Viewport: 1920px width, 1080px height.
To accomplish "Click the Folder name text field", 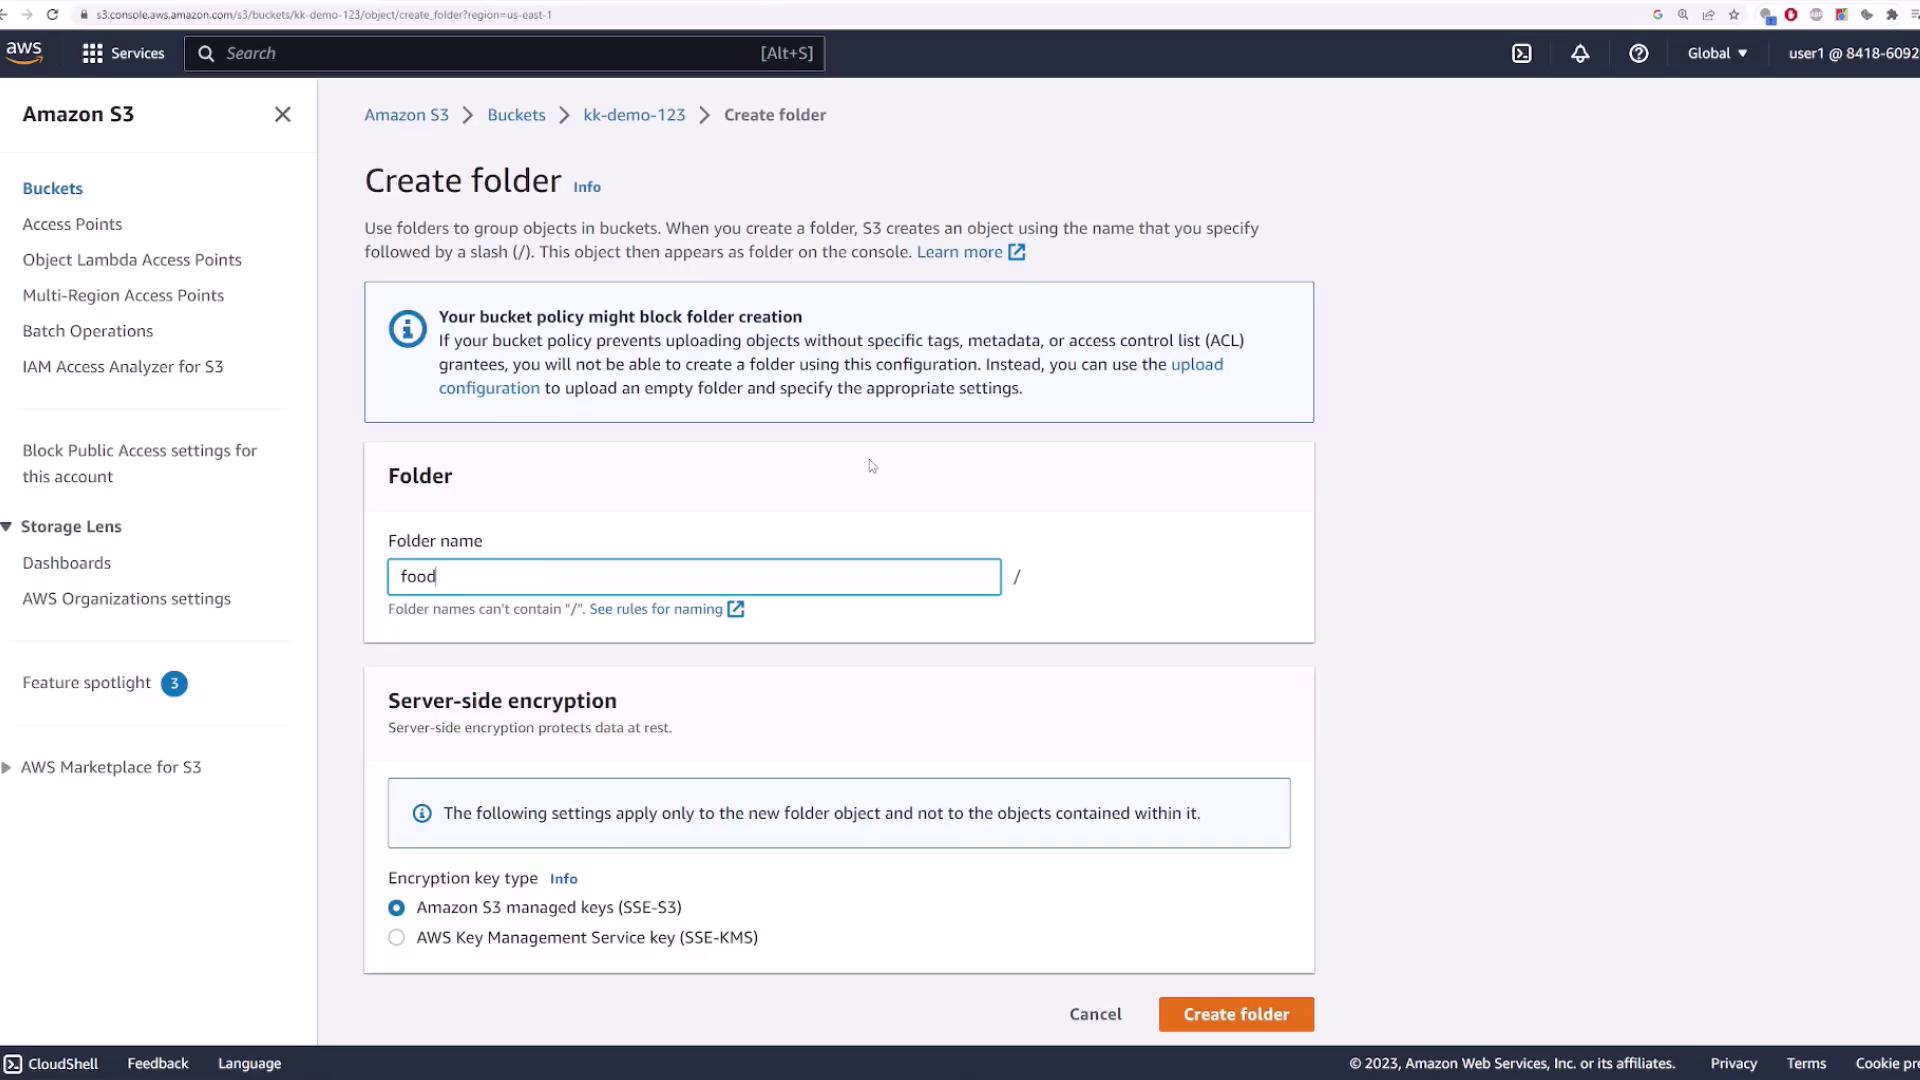I will coord(694,577).
